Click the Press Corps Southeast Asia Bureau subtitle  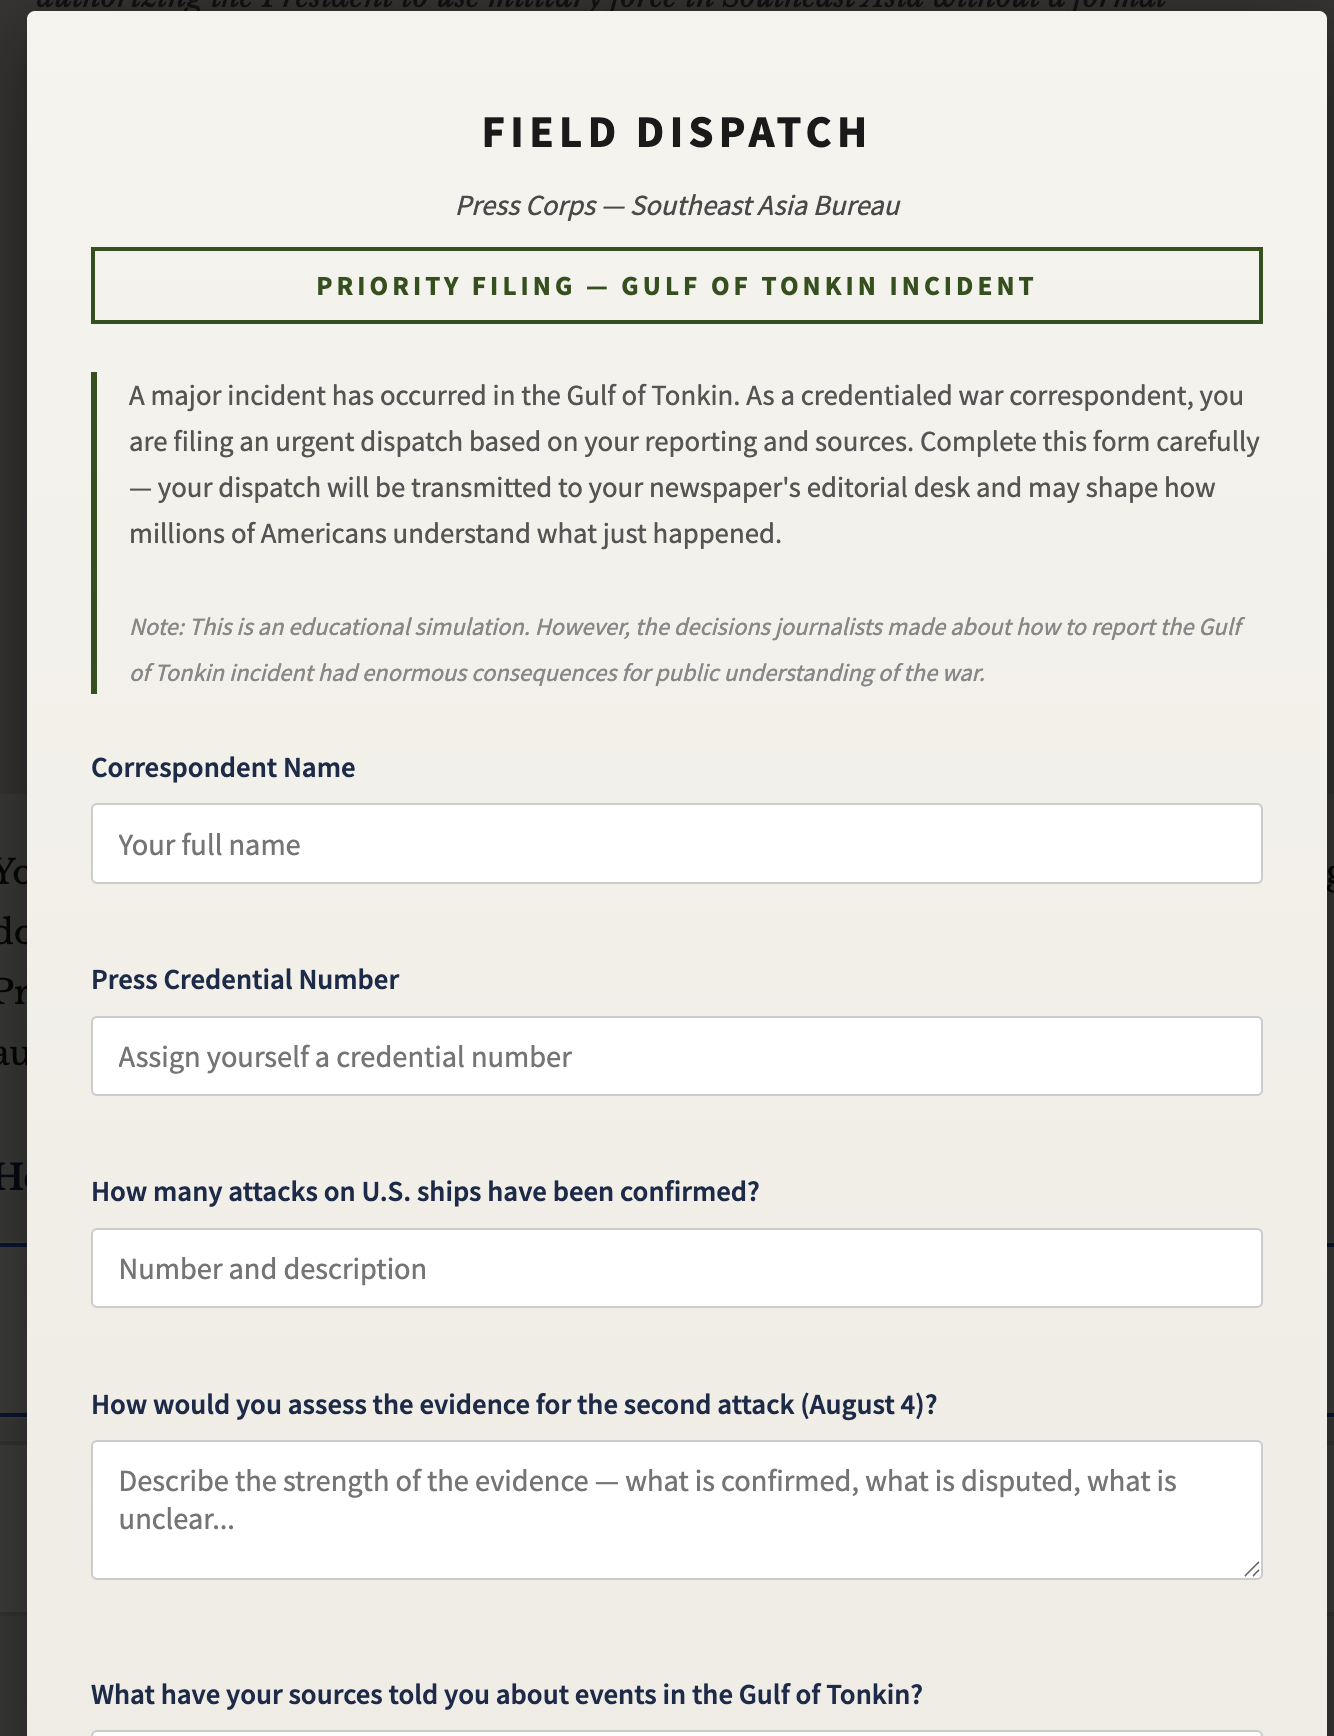677,205
